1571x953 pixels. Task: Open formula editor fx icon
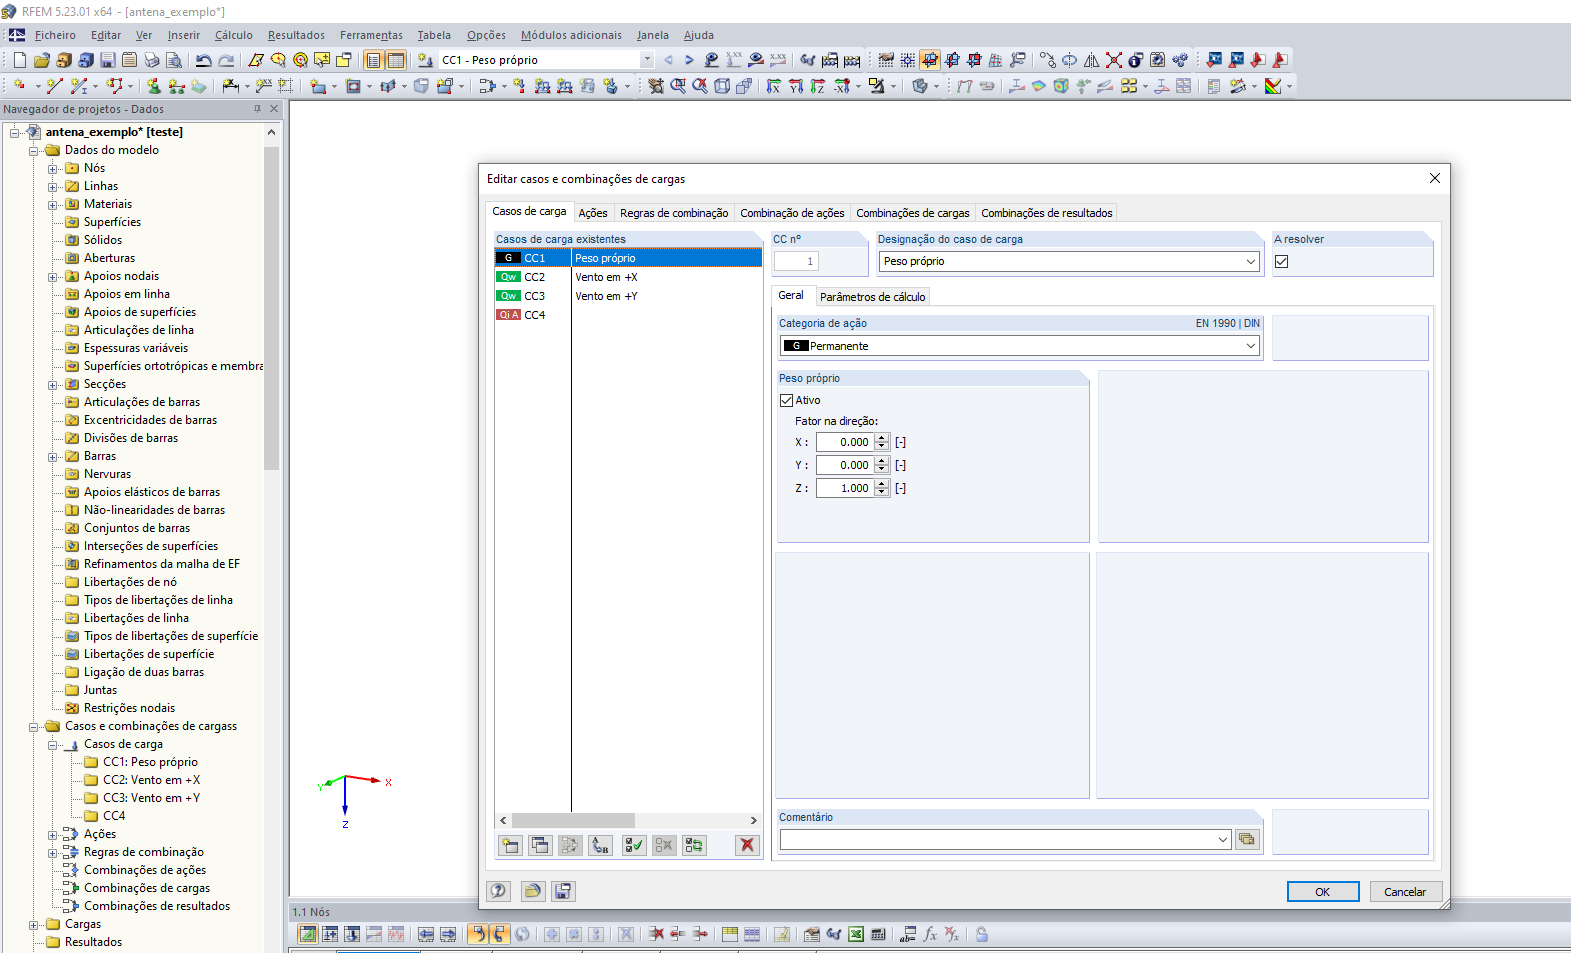coord(930,934)
